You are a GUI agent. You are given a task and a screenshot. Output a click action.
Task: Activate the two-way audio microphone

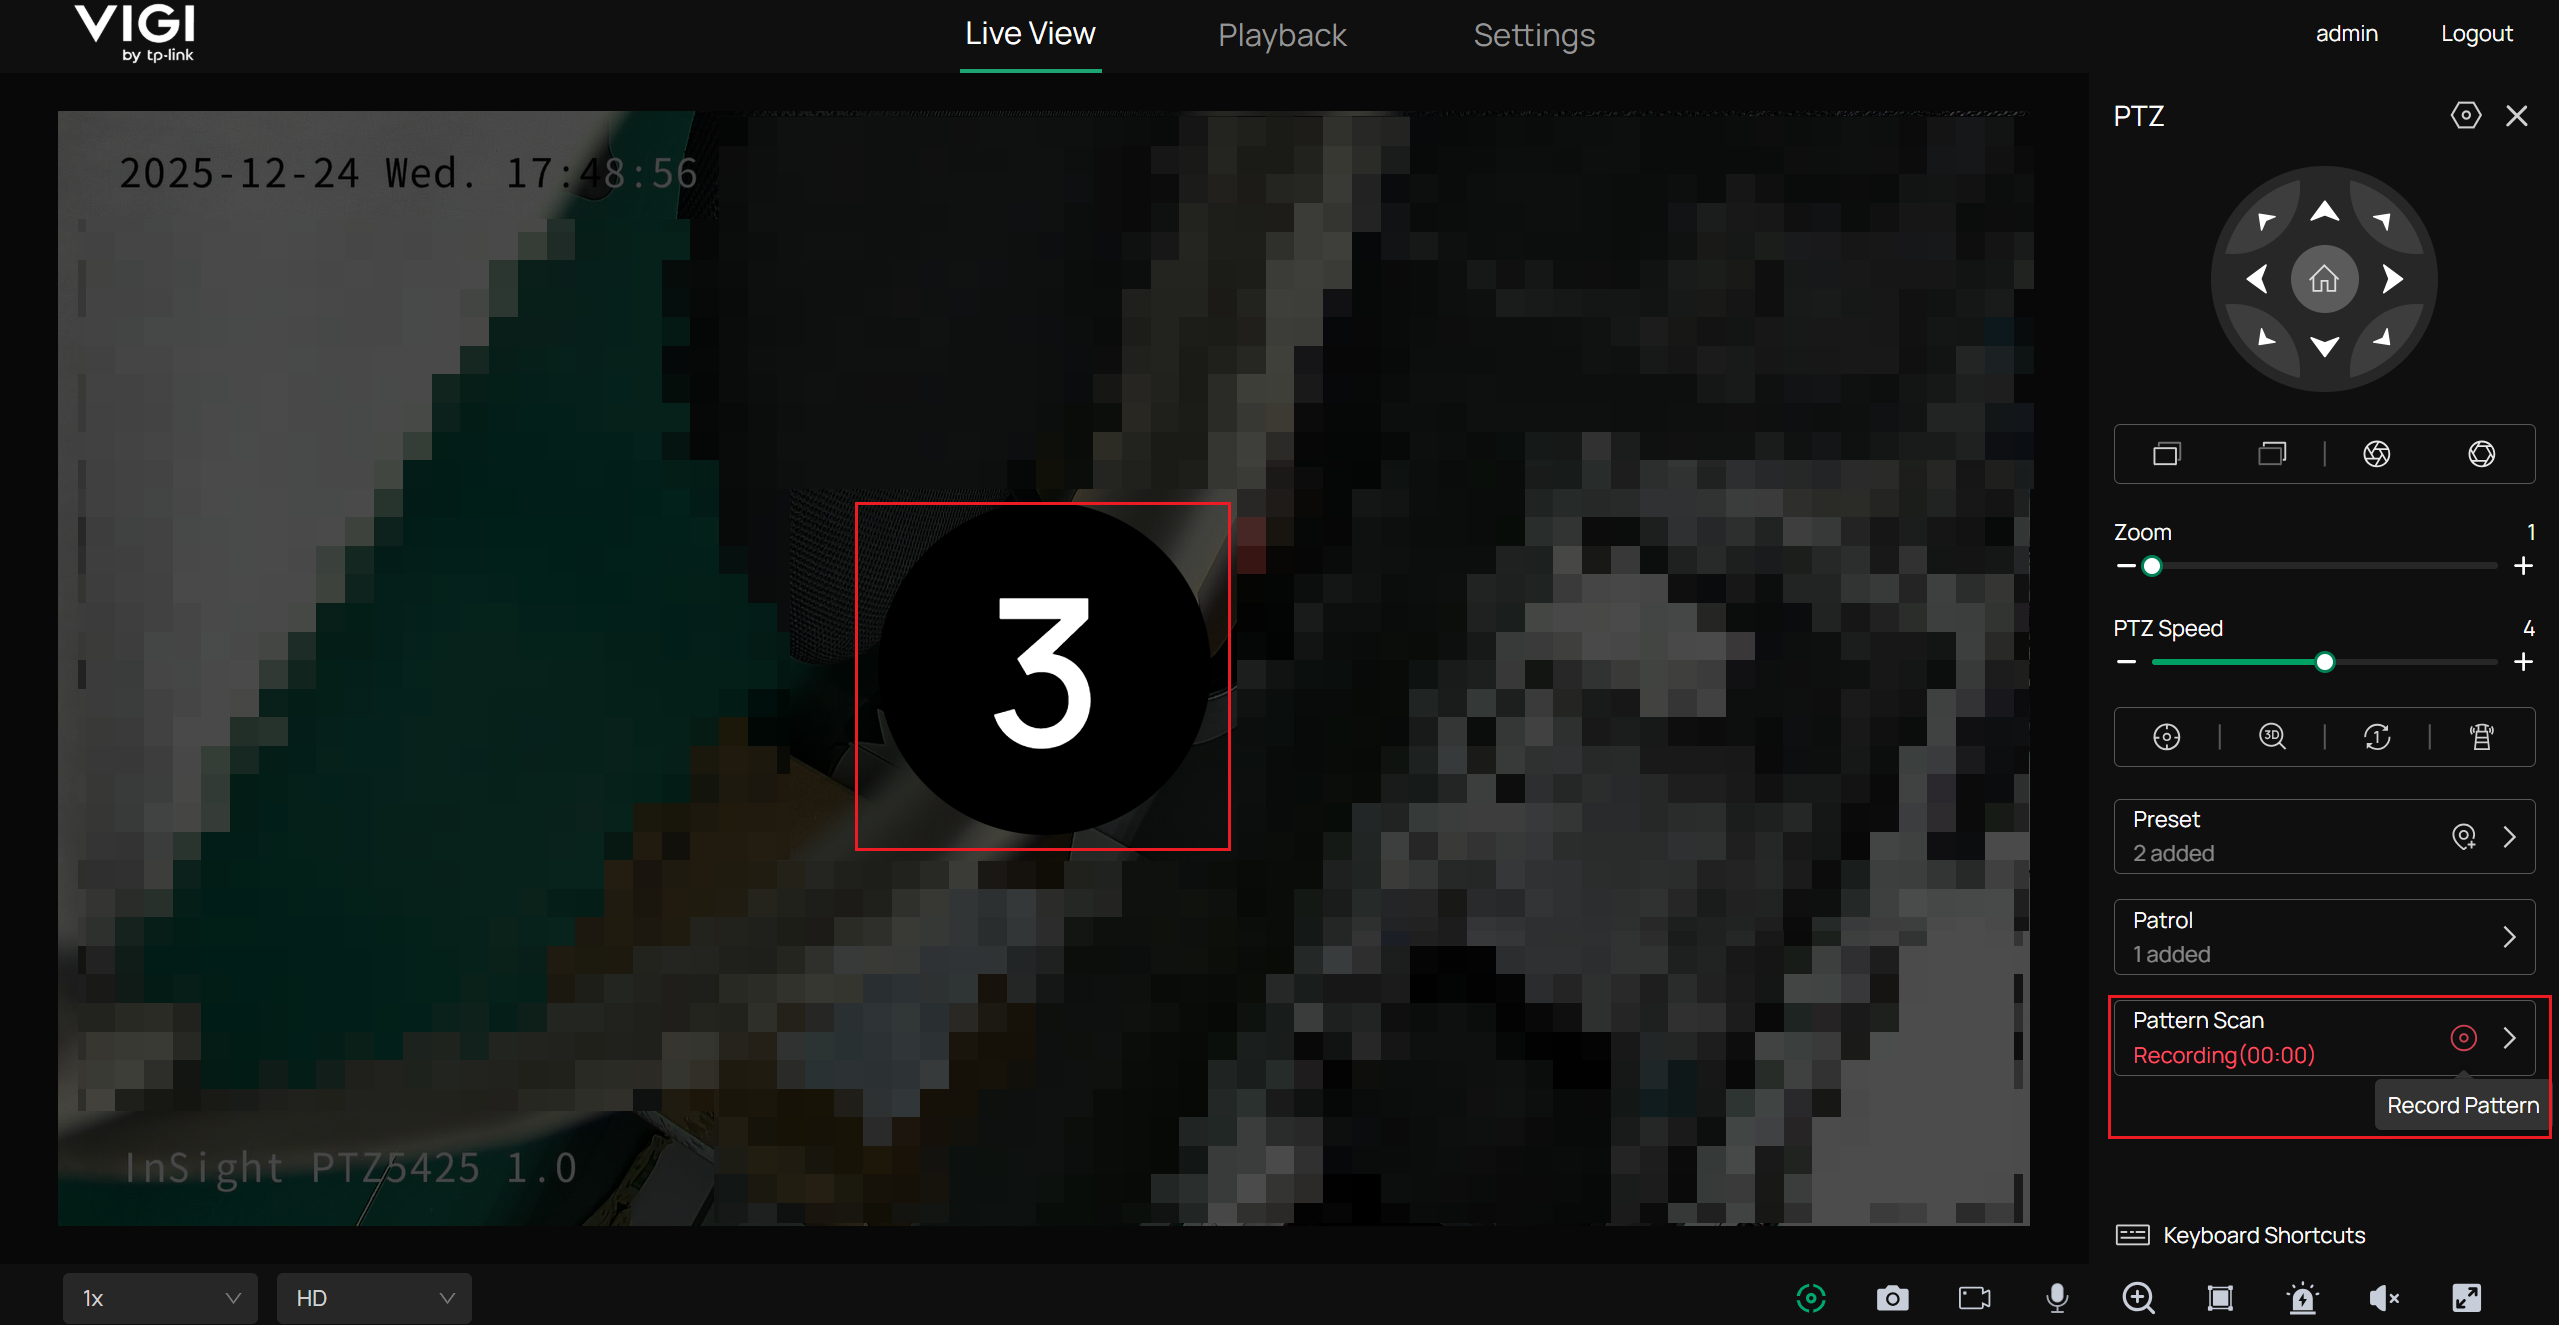2056,1298
